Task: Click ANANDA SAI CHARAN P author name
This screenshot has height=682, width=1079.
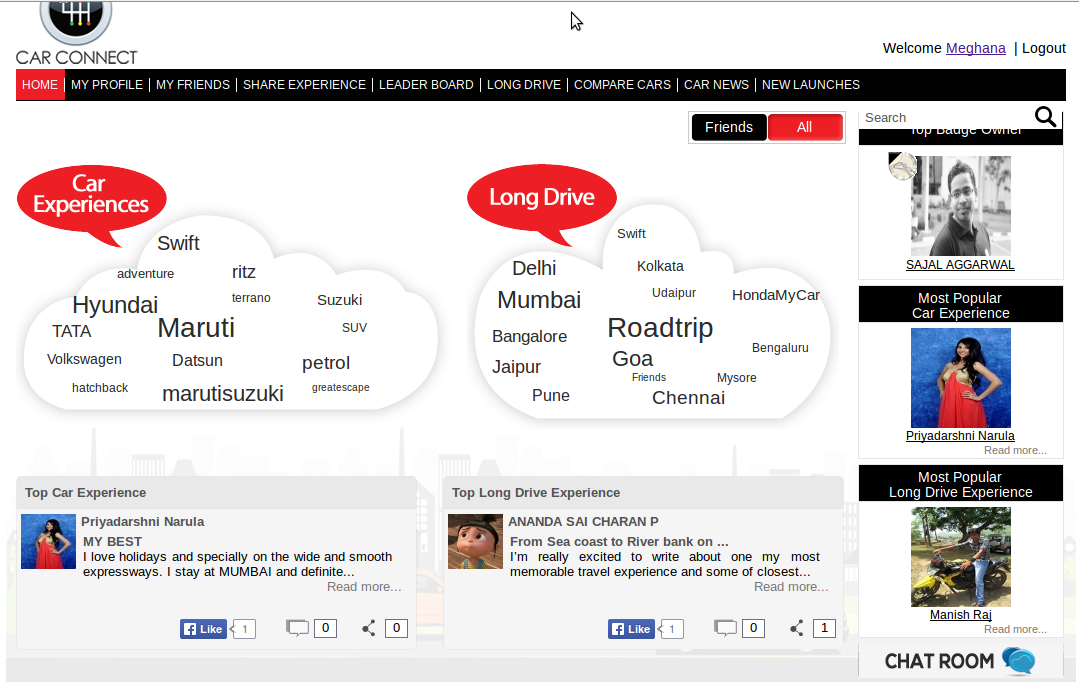Action: click(584, 522)
